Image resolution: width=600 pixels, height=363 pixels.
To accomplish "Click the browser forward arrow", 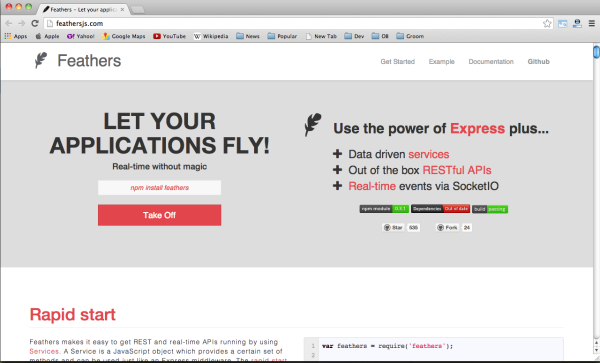I will pos(21,23).
